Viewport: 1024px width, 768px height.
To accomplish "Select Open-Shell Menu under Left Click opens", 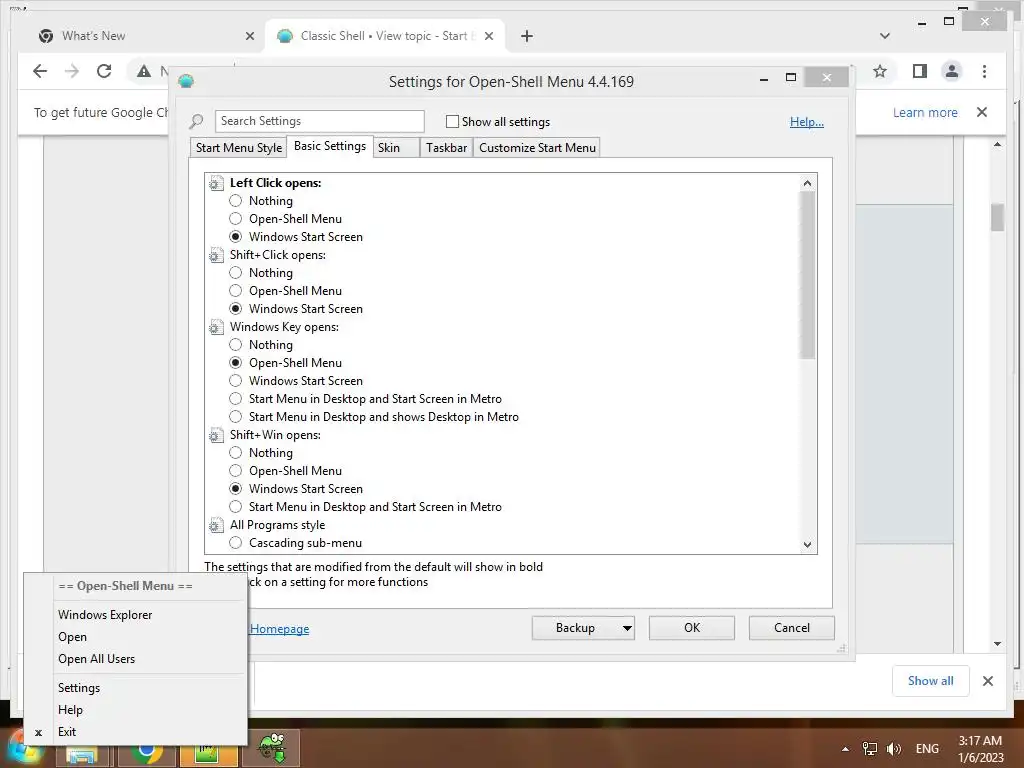I will (x=236, y=219).
